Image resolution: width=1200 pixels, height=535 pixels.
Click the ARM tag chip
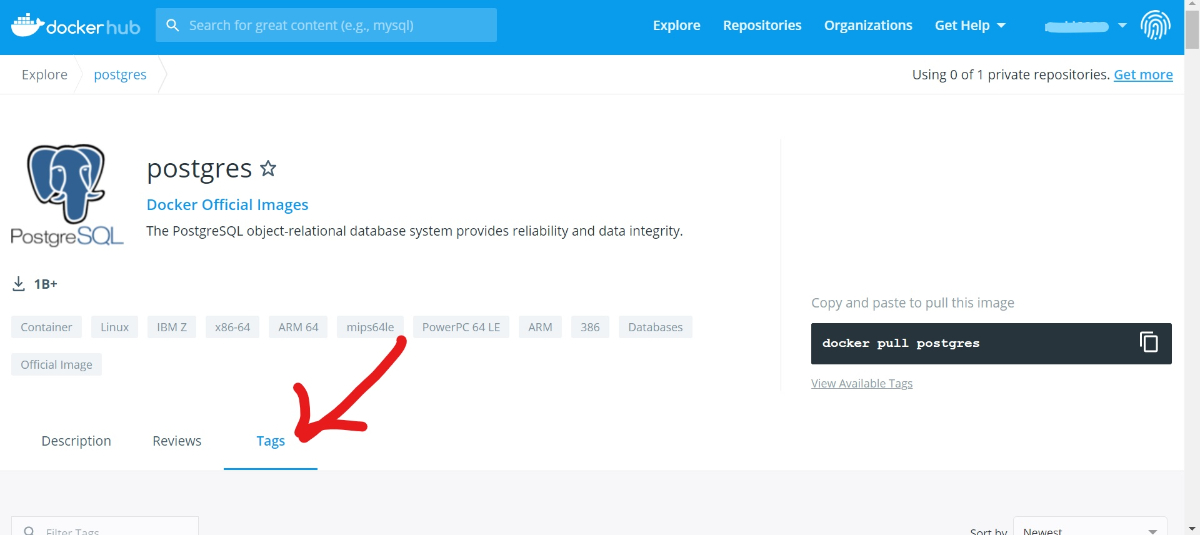[x=540, y=327]
